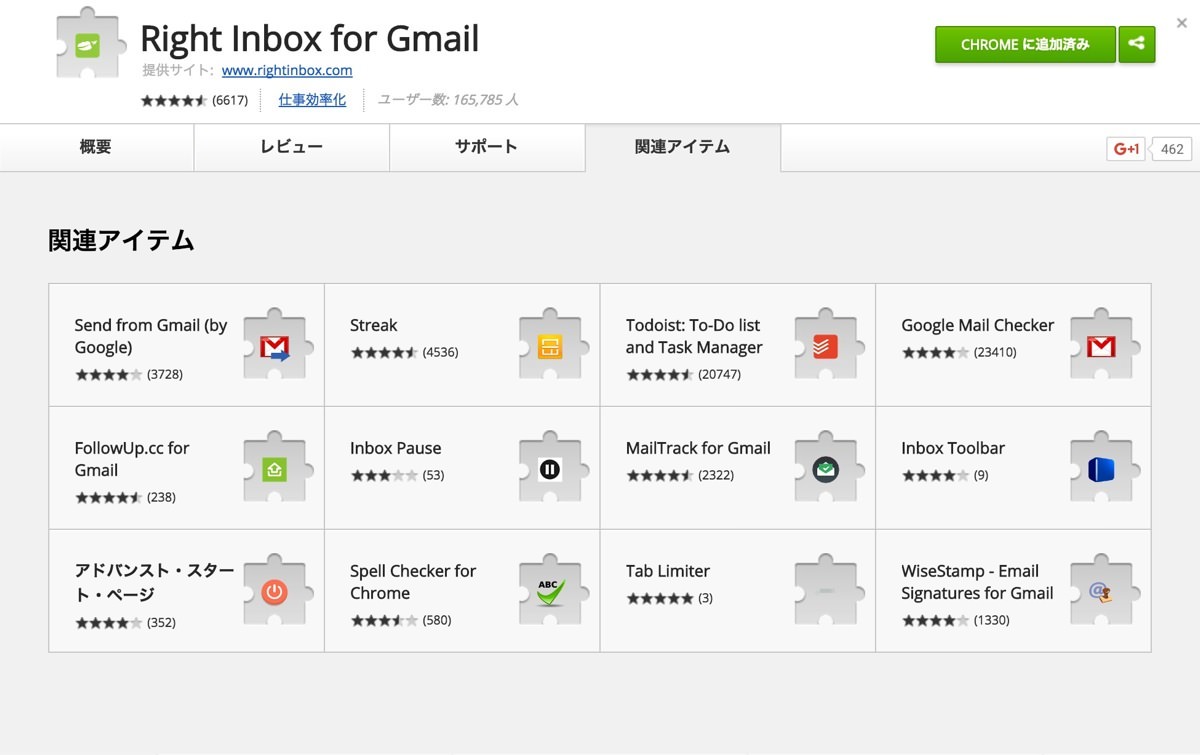Viewport: 1200px width, 755px height.
Task: Open Spell Checker for Chrome title
Action: tap(413, 582)
